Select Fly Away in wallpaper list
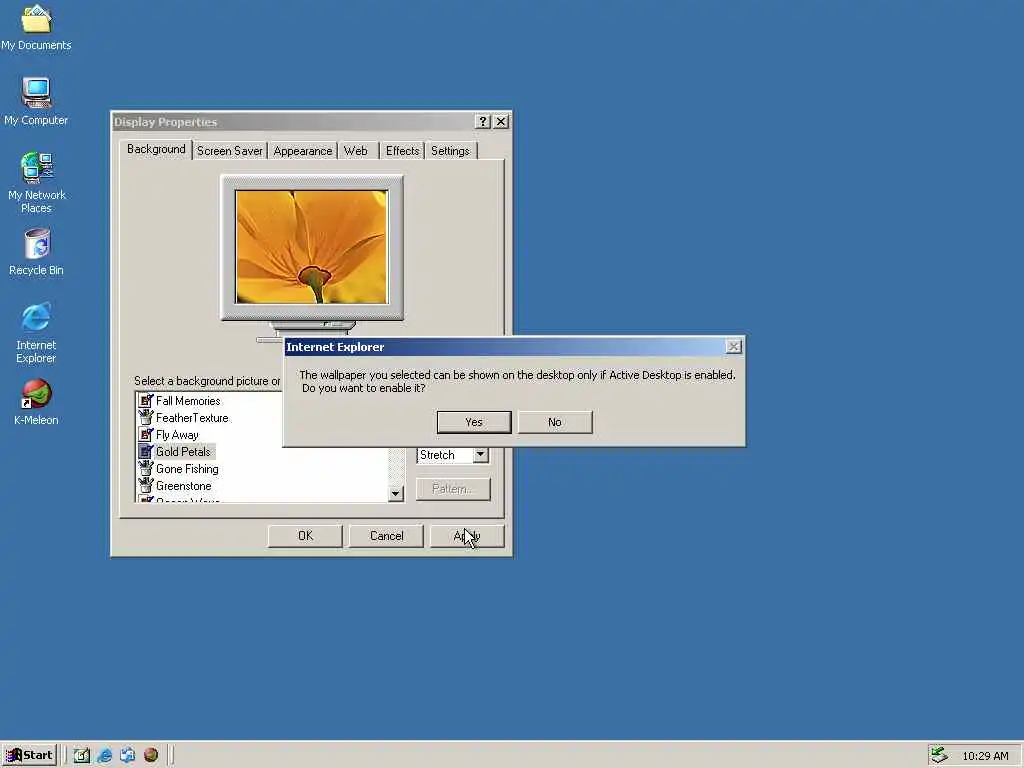The height and width of the screenshot is (768, 1024). pyautogui.click(x=177, y=435)
